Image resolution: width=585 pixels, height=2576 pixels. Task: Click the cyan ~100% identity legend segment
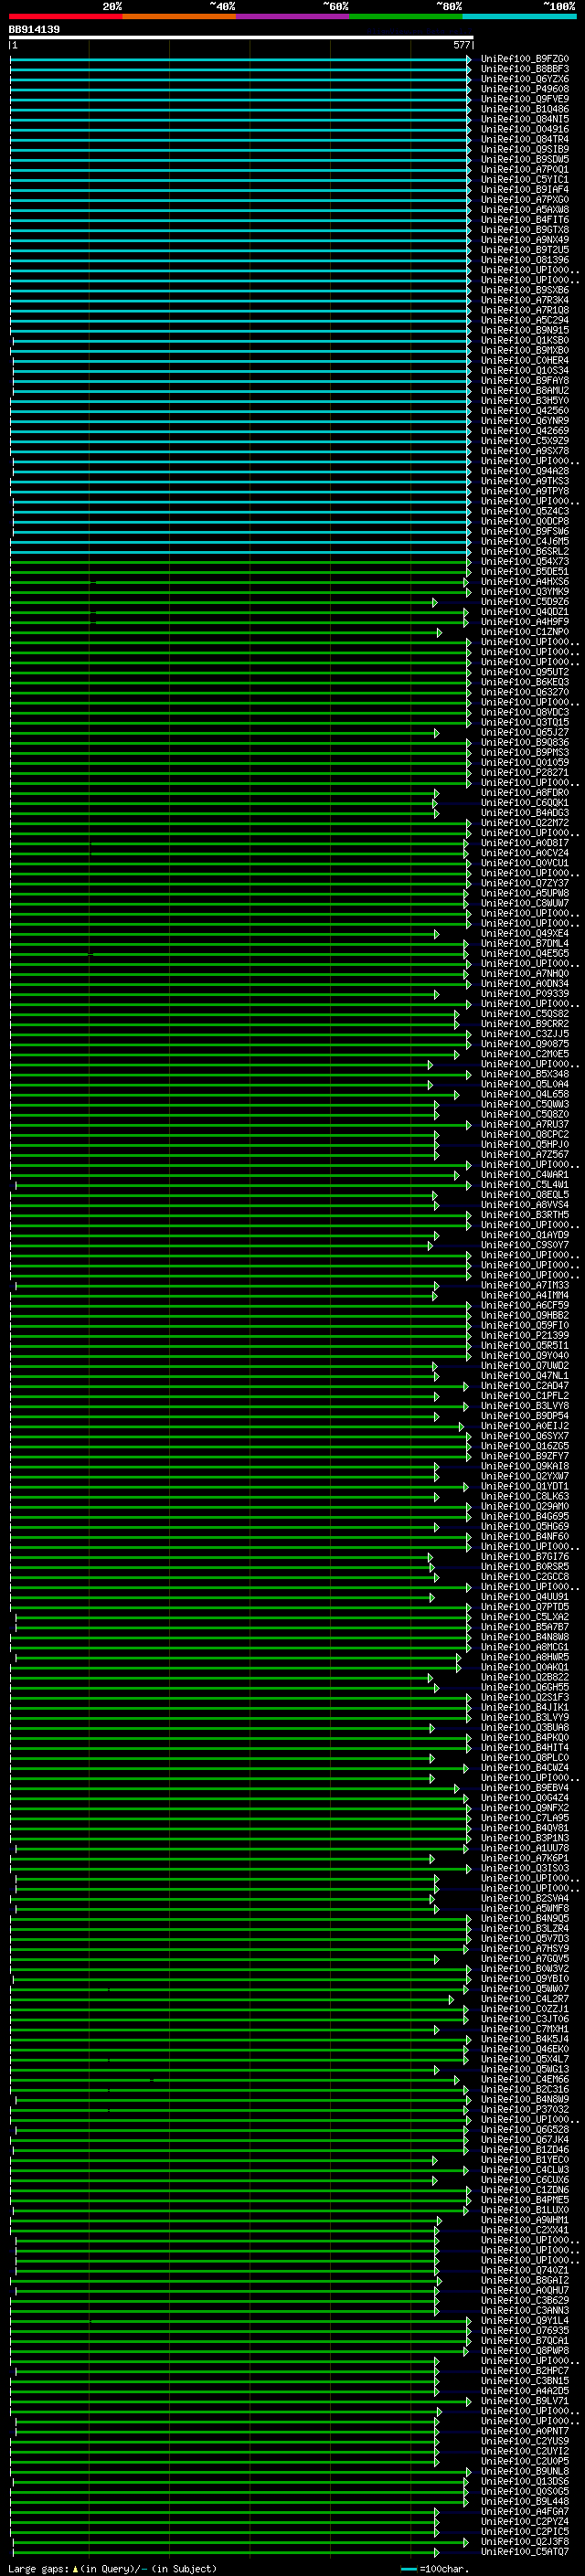[x=520, y=16]
